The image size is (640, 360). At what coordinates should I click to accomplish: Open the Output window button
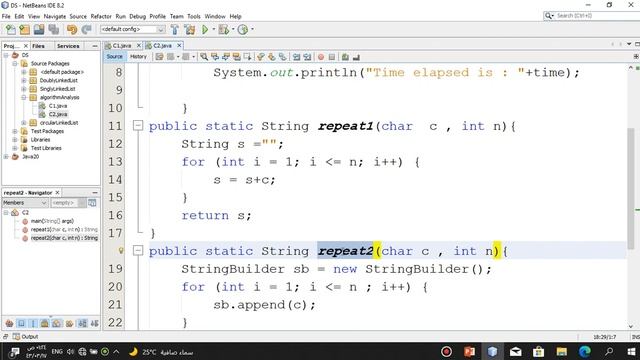(25, 337)
